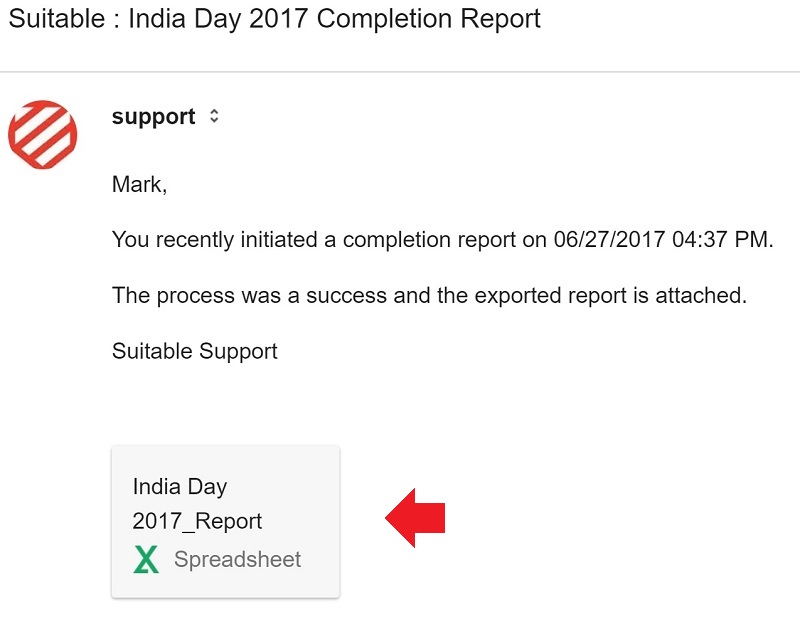
Task: Click the horizontal divider below the subject
Action: pyautogui.click(x=400, y=72)
